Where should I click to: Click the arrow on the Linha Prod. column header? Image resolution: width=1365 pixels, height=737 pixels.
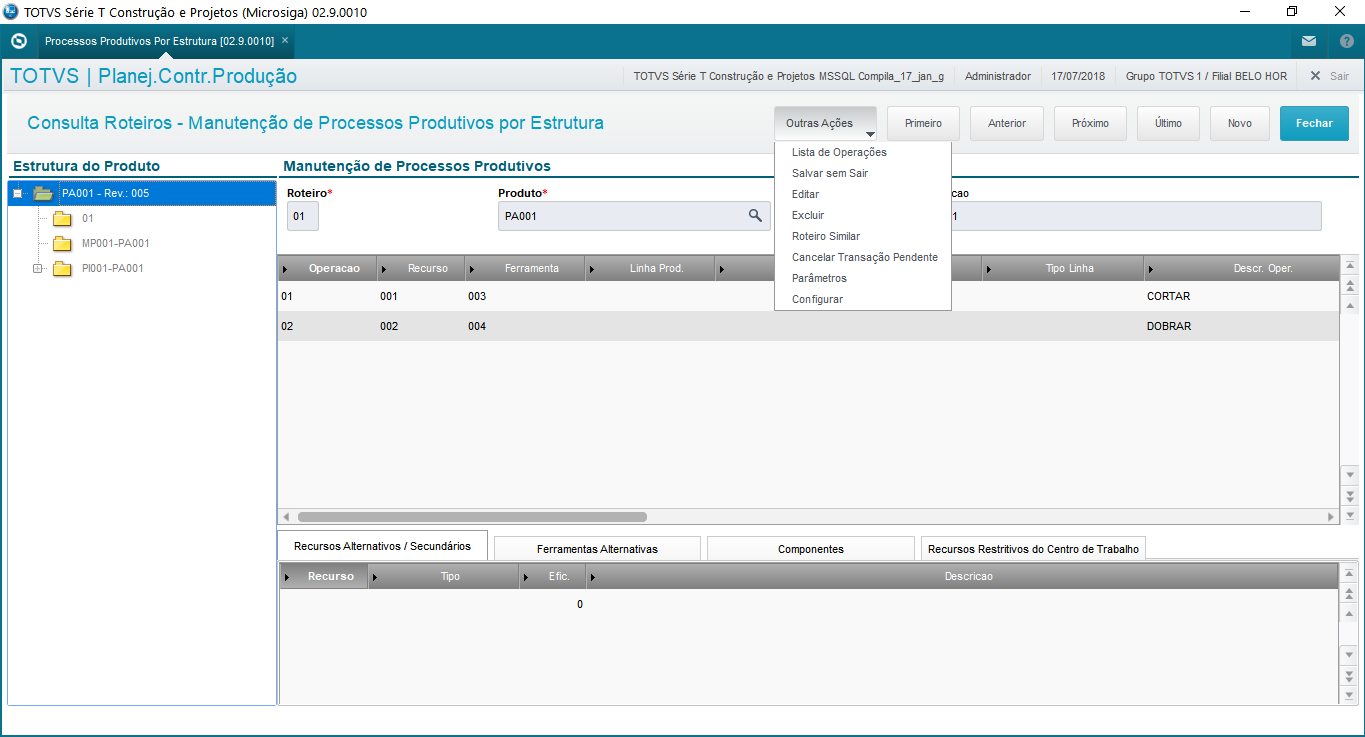click(x=594, y=269)
